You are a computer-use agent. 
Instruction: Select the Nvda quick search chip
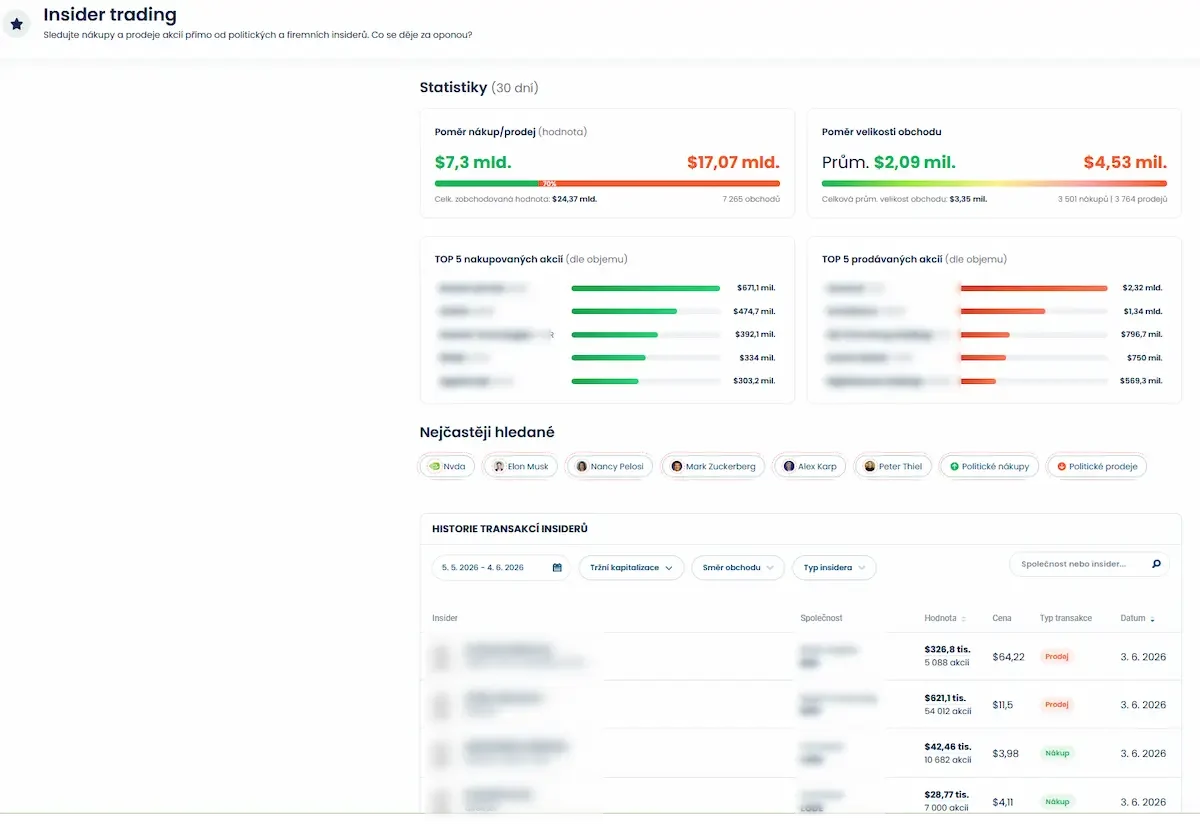click(x=446, y=466)
